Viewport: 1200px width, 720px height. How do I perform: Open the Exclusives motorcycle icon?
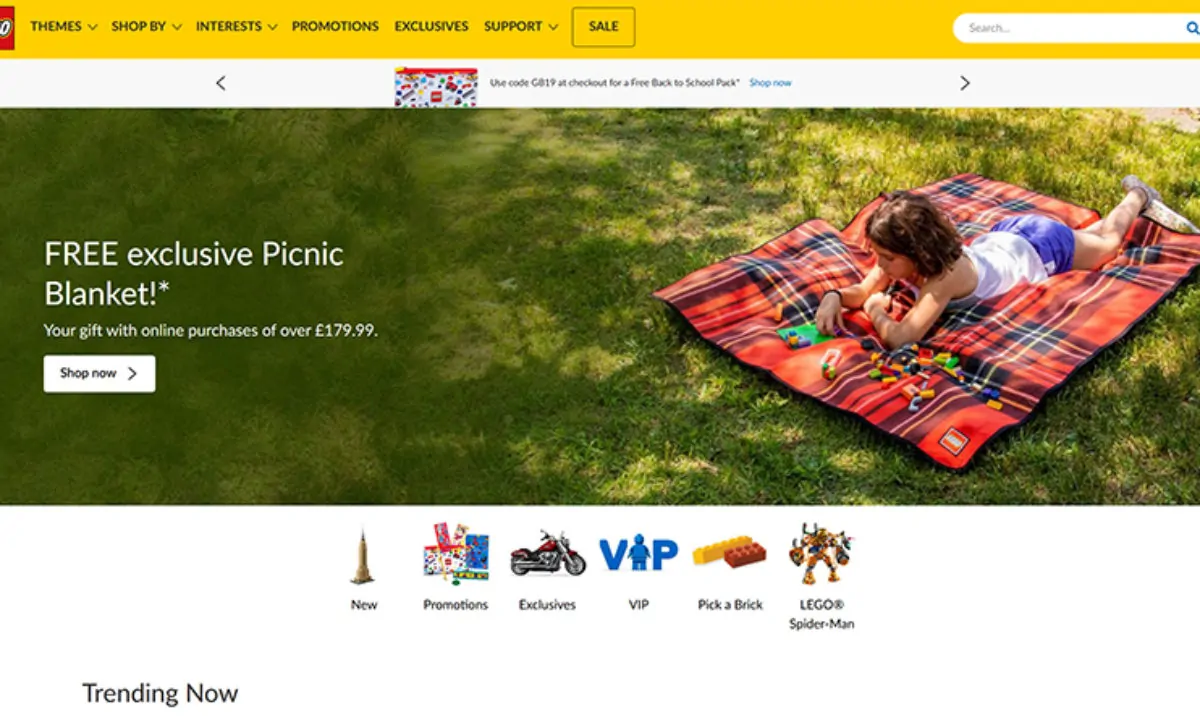tap(548, 554)
